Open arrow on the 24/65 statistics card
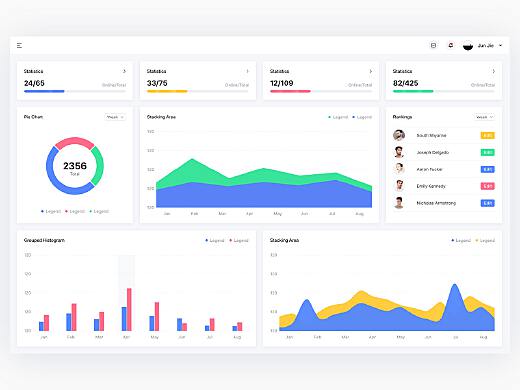 coord(124,71)
